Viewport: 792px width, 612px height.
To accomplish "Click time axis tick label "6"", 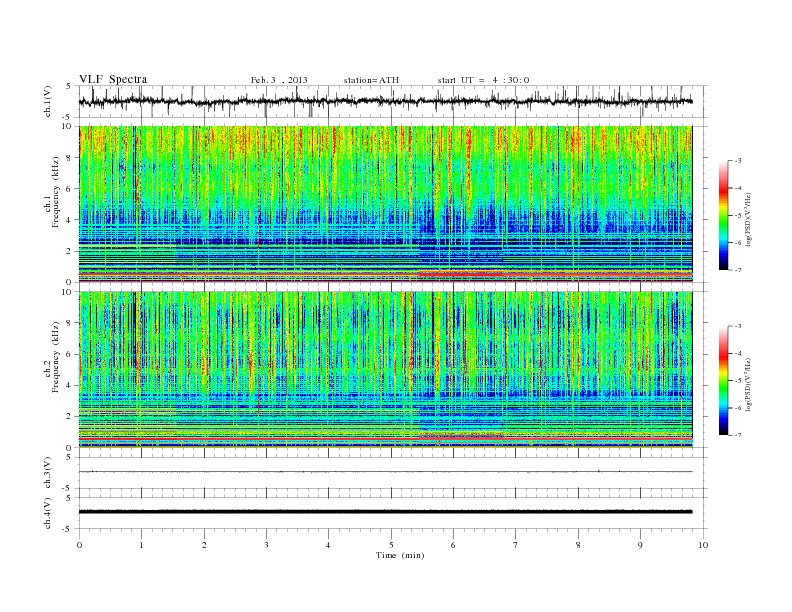I will tap(453, 545).
